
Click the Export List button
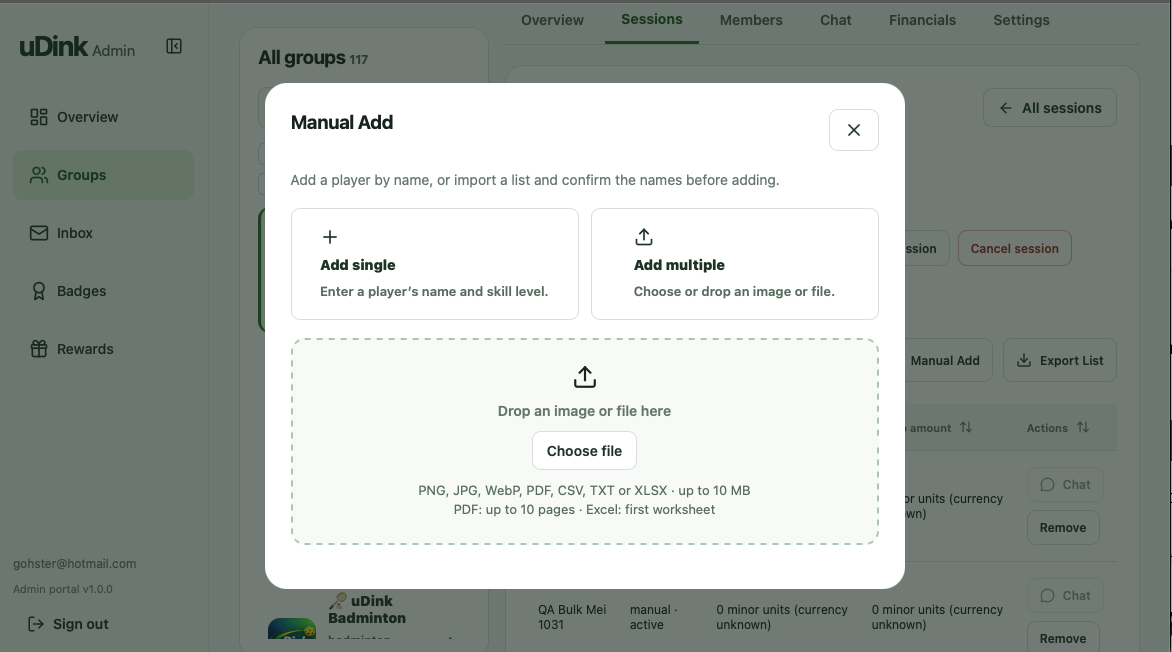click(1059, 360)
